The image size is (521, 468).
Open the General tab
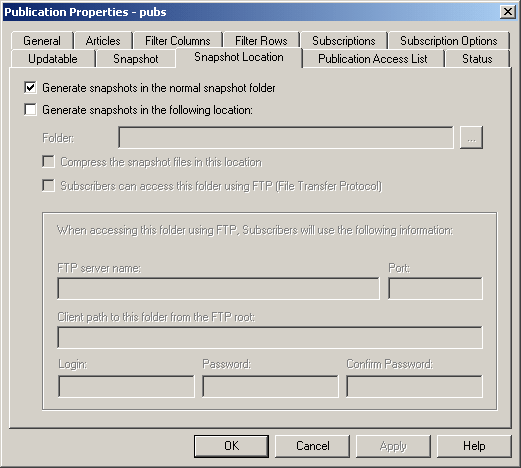pos(42,41)
